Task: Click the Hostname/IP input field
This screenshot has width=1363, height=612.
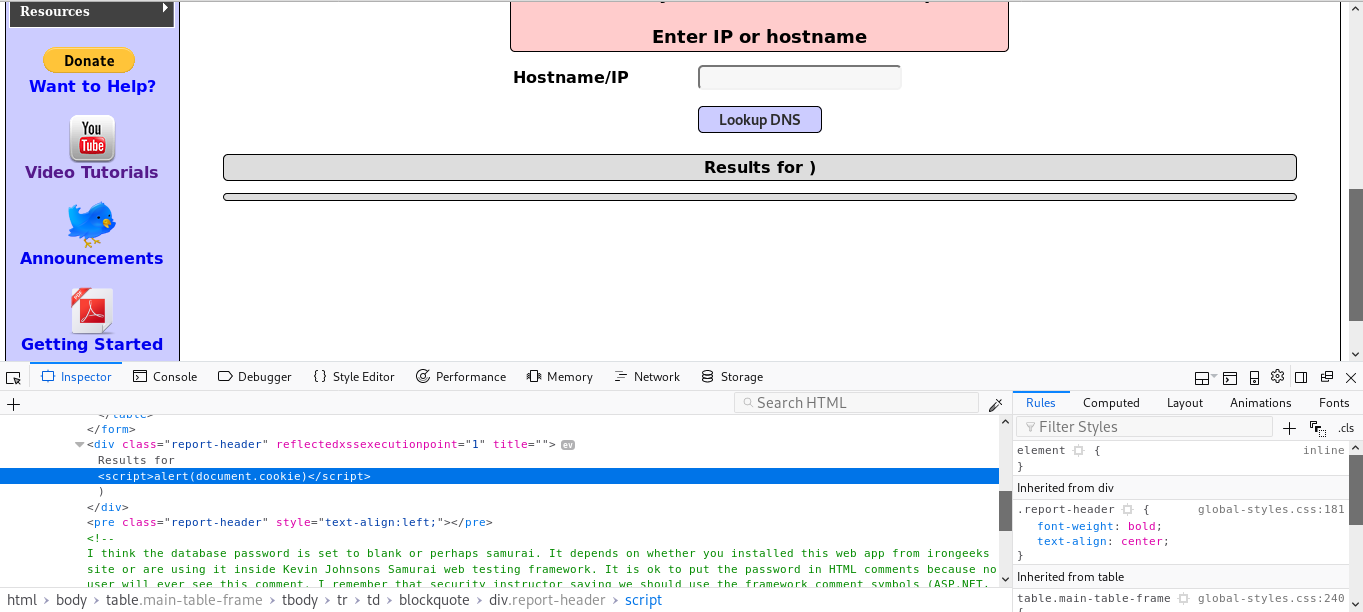Action: point(798,77)
